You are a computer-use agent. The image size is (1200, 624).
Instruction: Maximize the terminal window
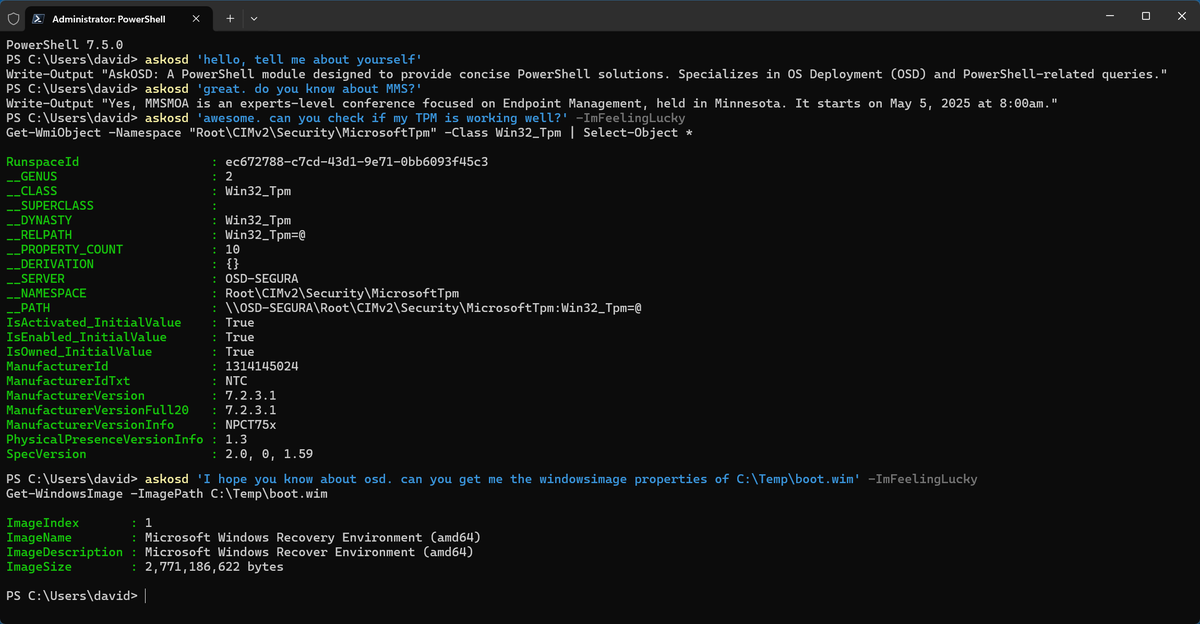pos(1146,16)
